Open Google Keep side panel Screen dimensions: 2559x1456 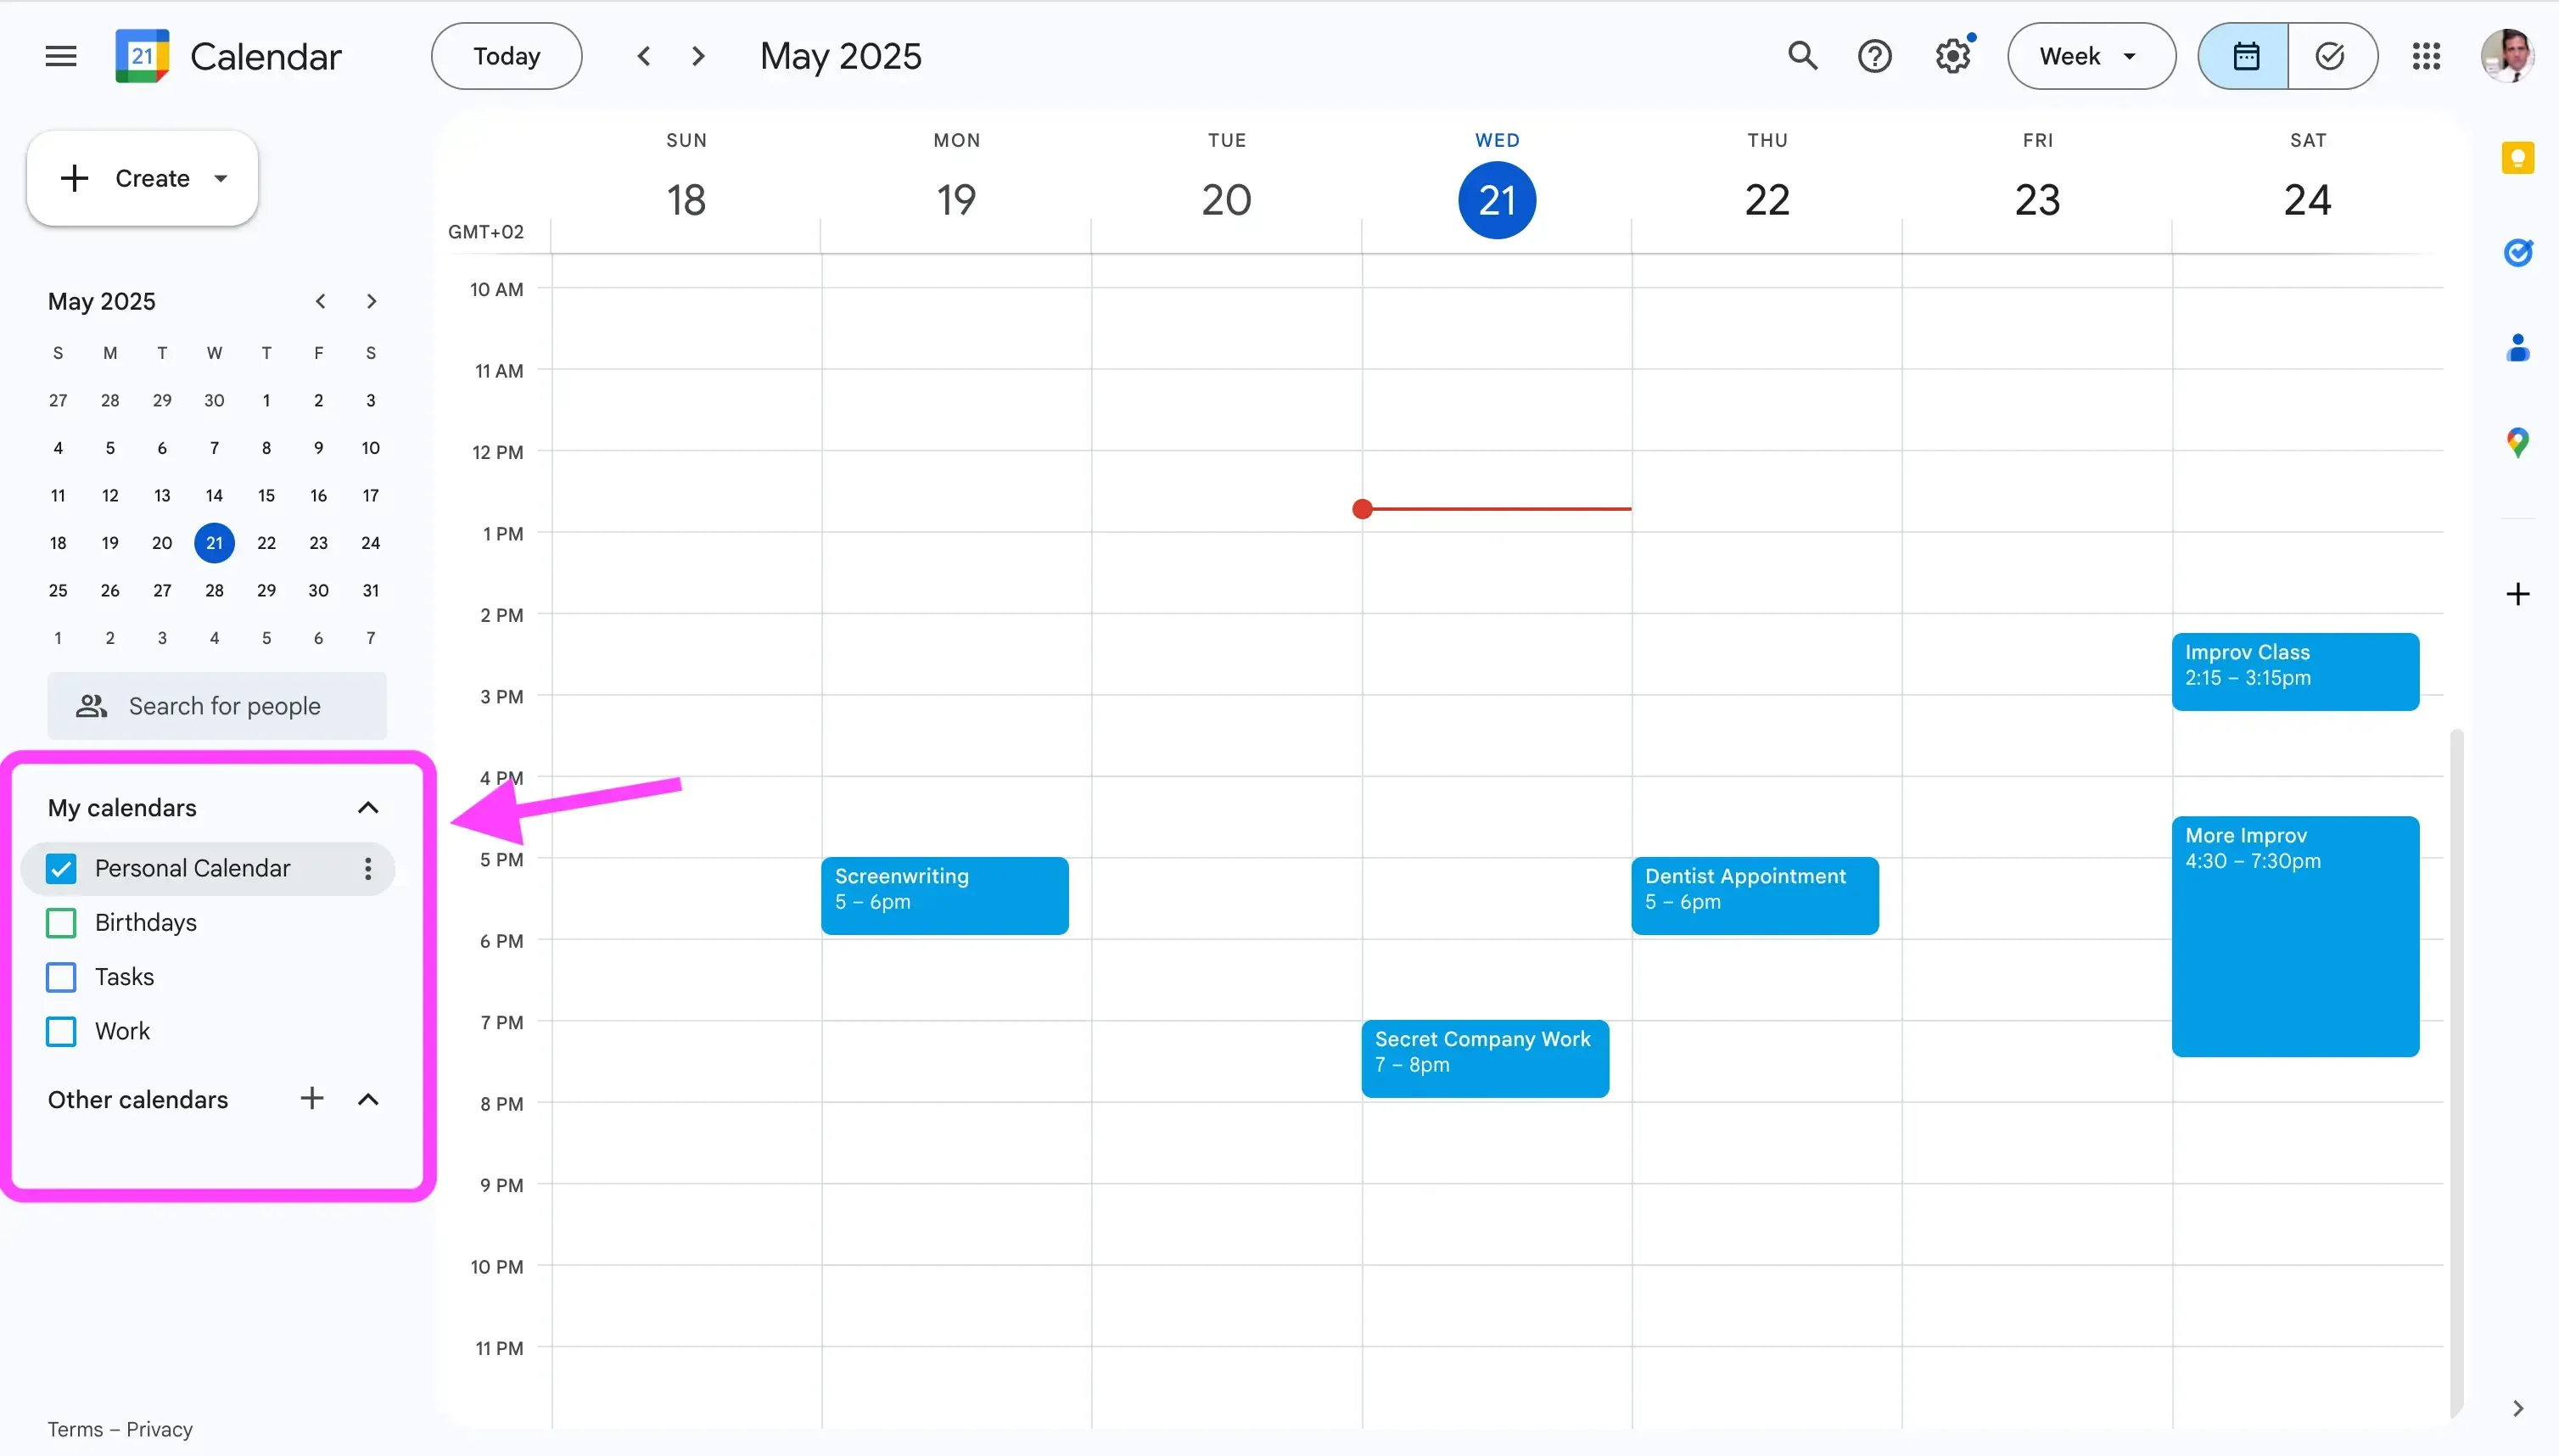click(x=2518, y=157)
